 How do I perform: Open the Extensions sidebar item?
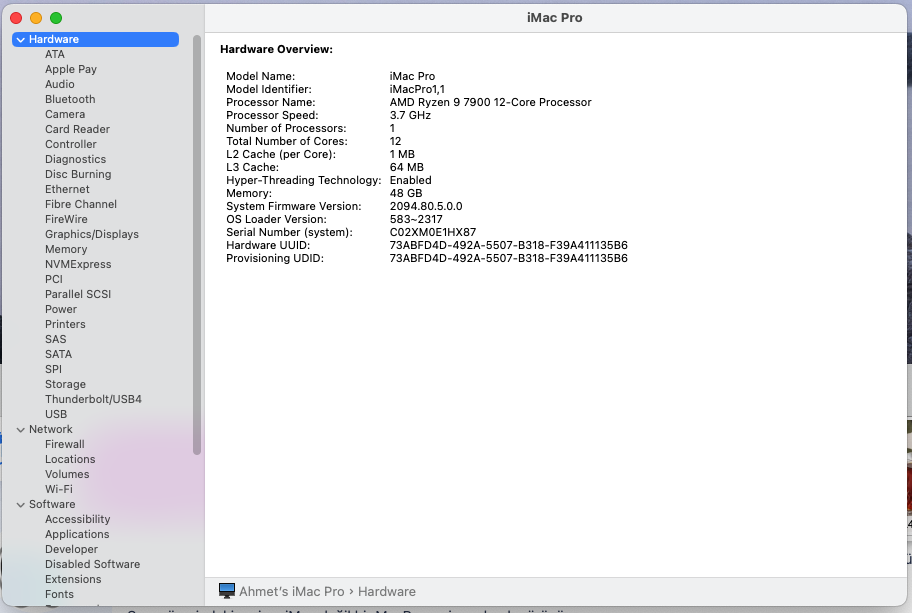tap(73, 579)
